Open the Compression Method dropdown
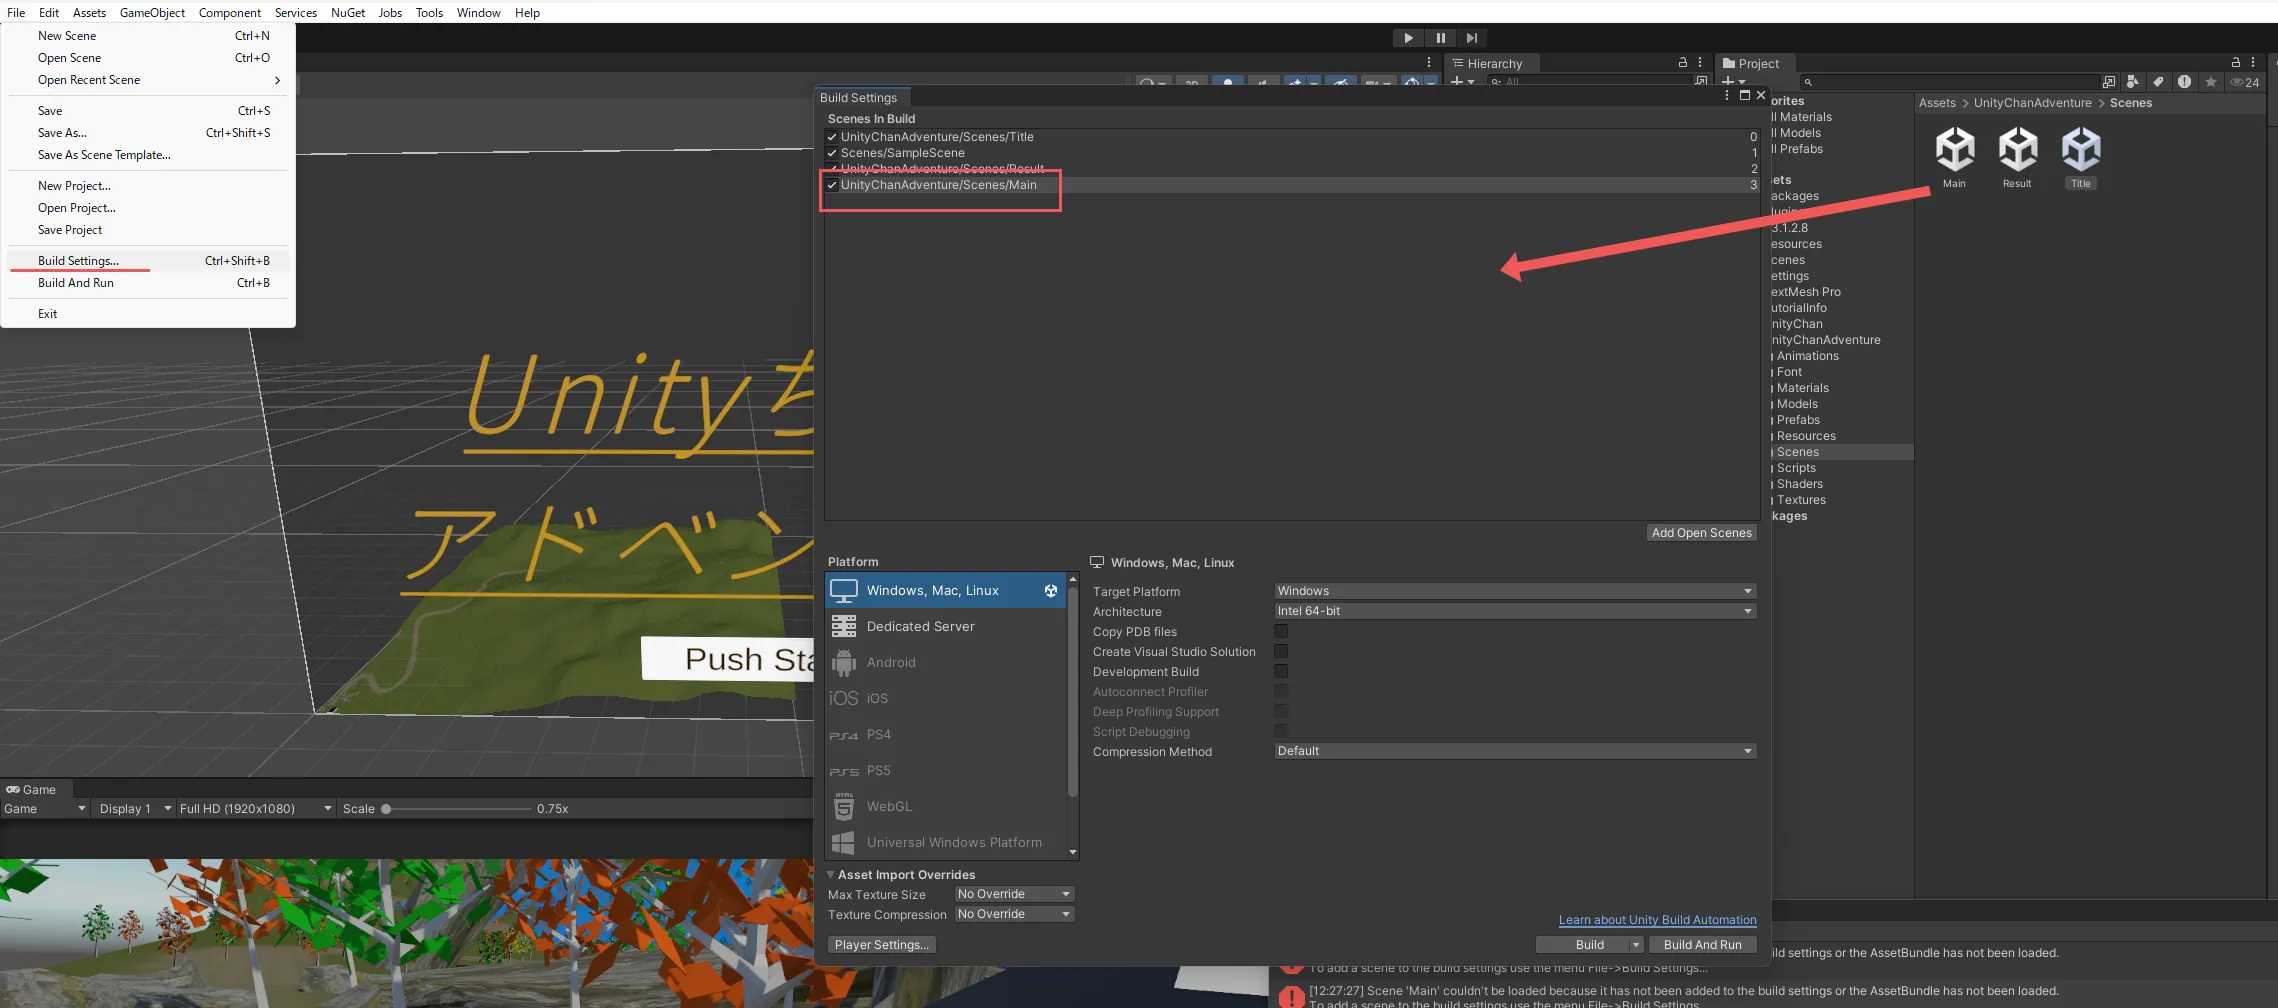This screenshot has width=2278, height=1008. tap(1514, 751)
